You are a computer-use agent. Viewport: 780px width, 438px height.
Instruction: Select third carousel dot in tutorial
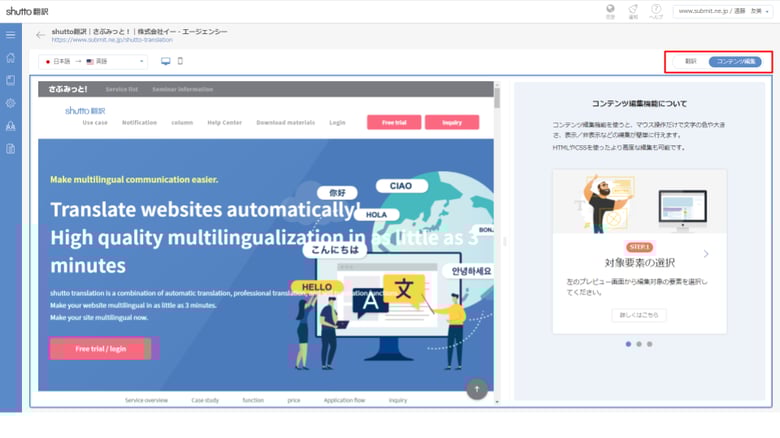coord(649,344)
